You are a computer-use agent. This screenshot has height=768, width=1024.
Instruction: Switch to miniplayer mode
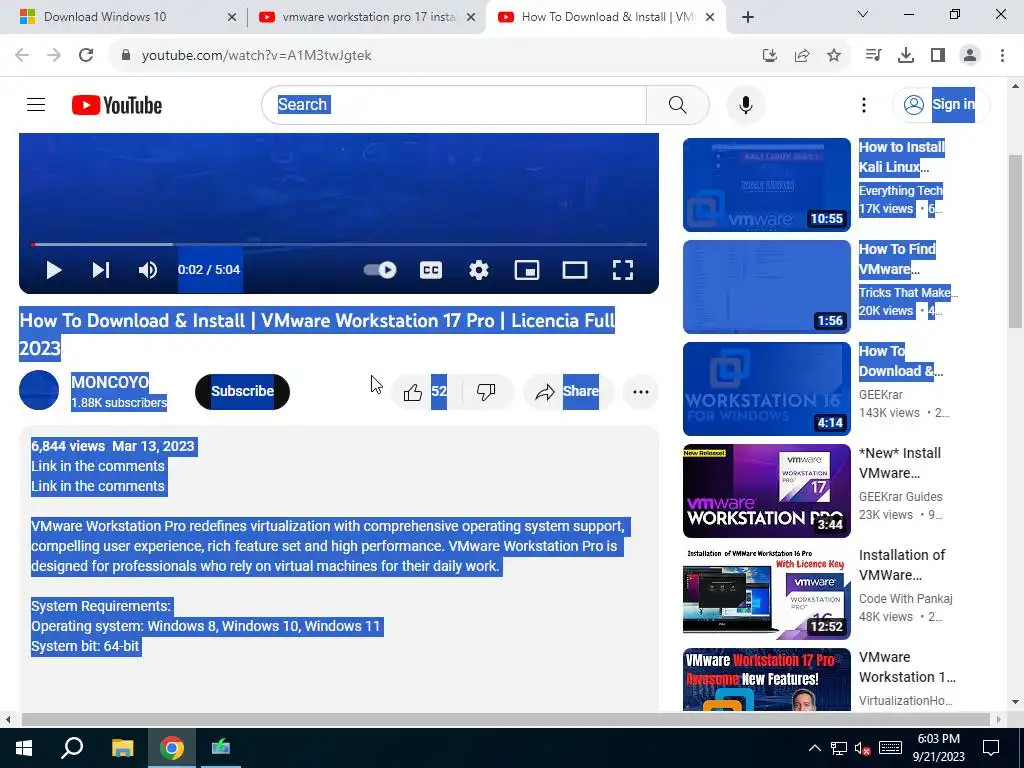point(526,270)
